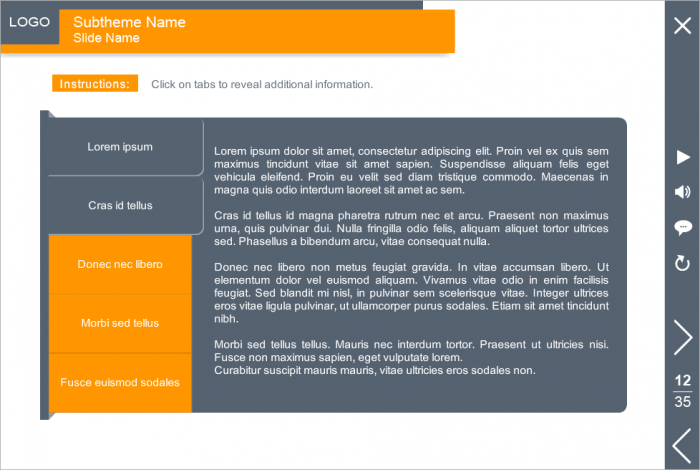Click paragraph starting 'Cras id tellus id magna'
The image size is (700, 470).
[x=411, y=229]
